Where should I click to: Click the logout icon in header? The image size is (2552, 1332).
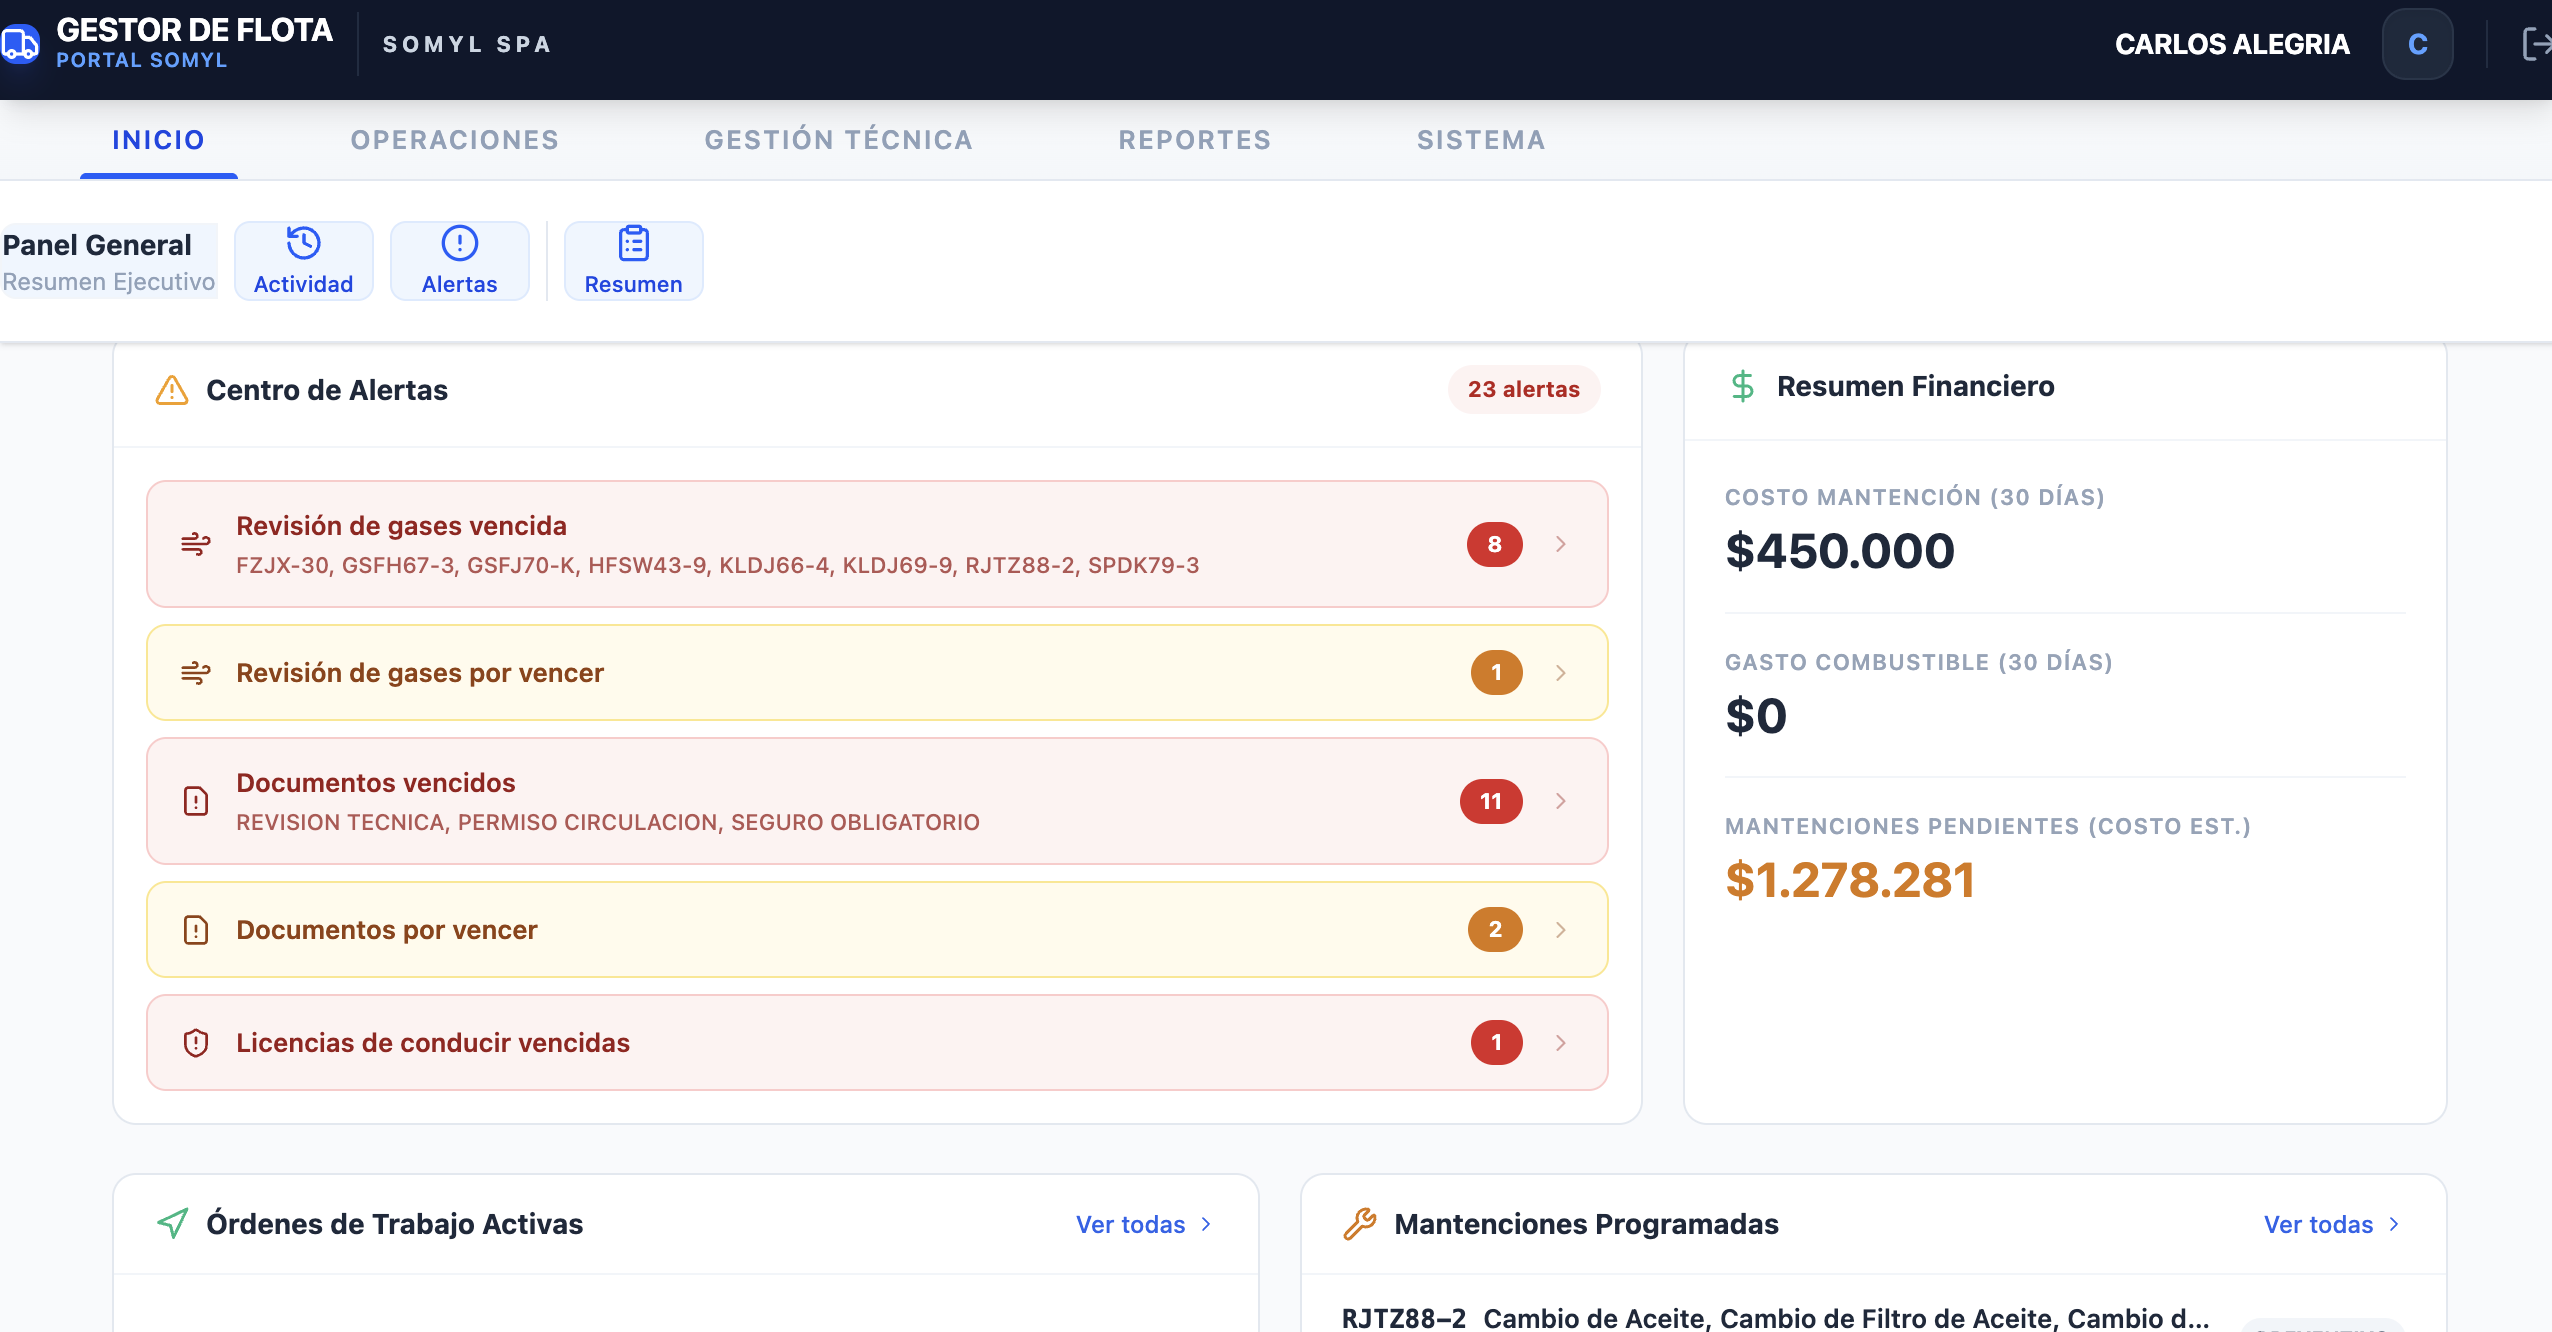coord(2535,44)
